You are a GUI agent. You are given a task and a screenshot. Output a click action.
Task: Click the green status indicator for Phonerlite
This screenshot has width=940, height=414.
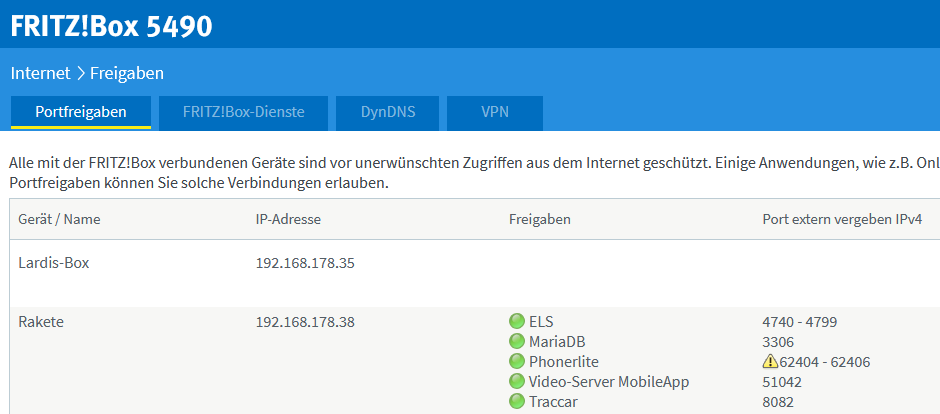(517, 361)
